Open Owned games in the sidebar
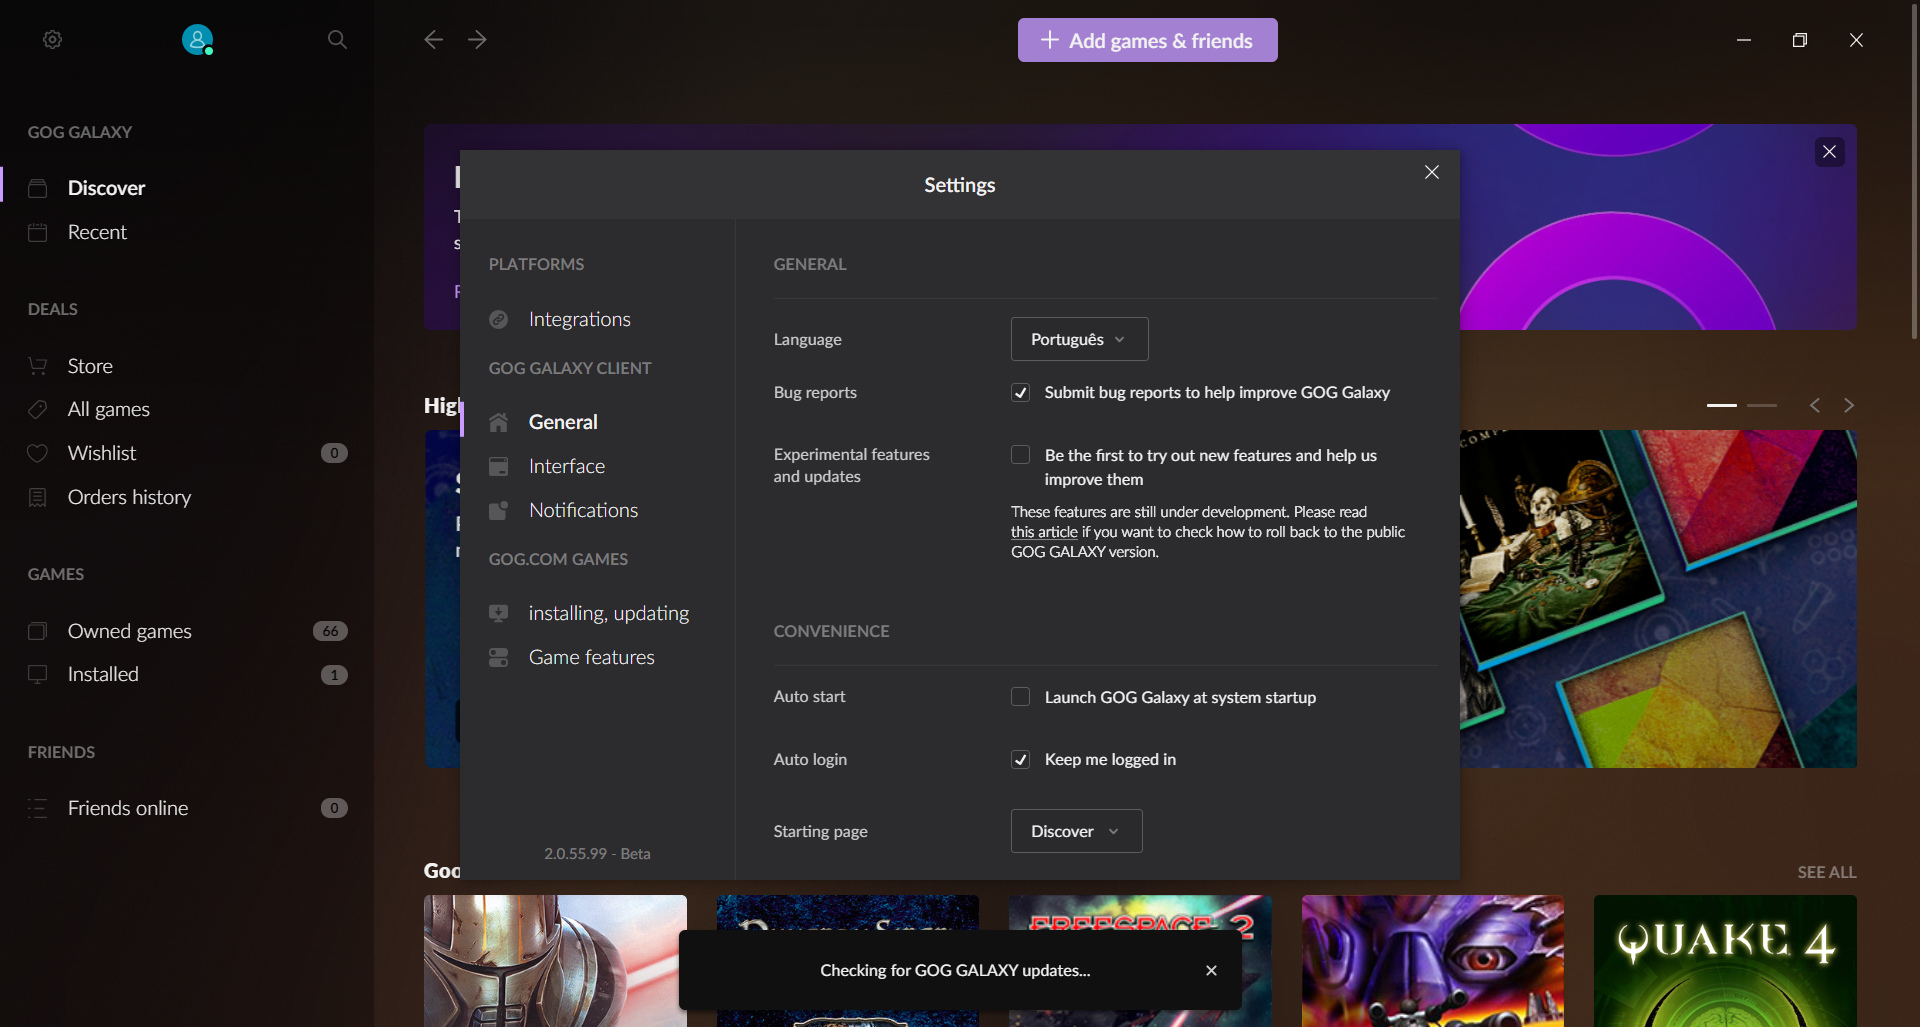Image resolution: width=1920 pixels, height=1027 pixels. [129, 631]
